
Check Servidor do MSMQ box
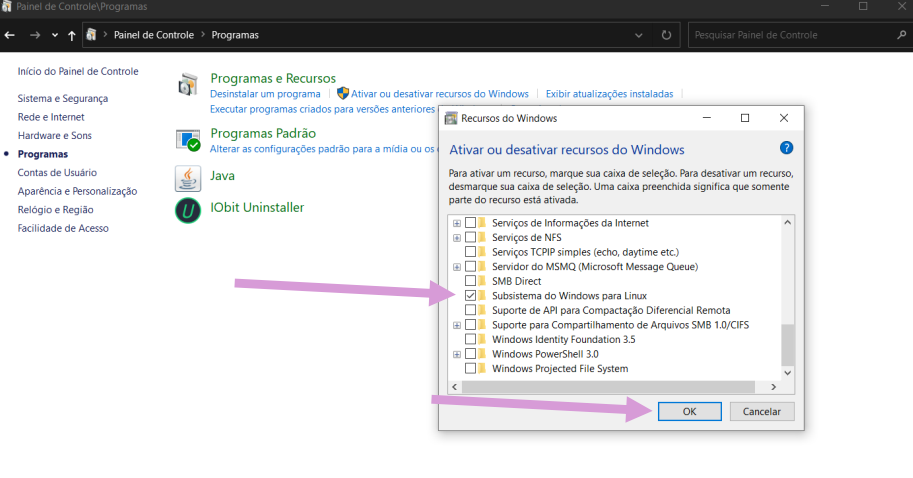(x=470, y=266)
